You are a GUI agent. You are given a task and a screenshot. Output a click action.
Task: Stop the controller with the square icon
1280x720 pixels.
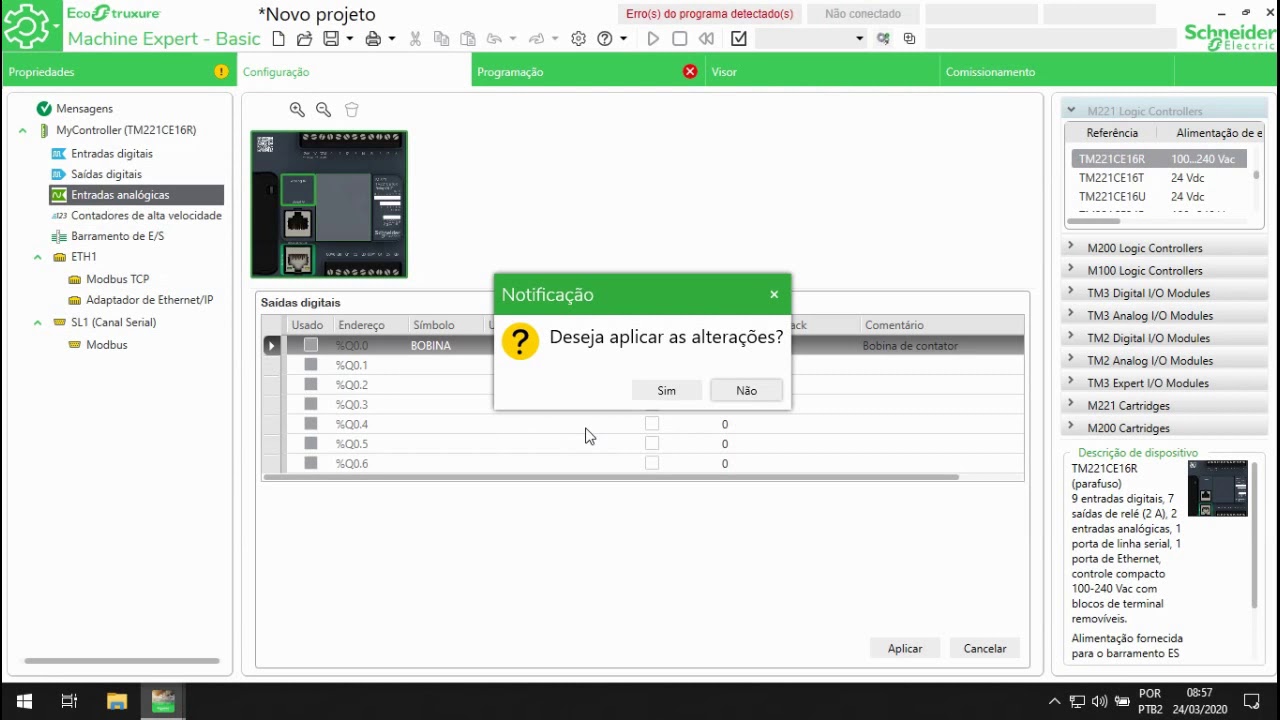coord(680,39)
